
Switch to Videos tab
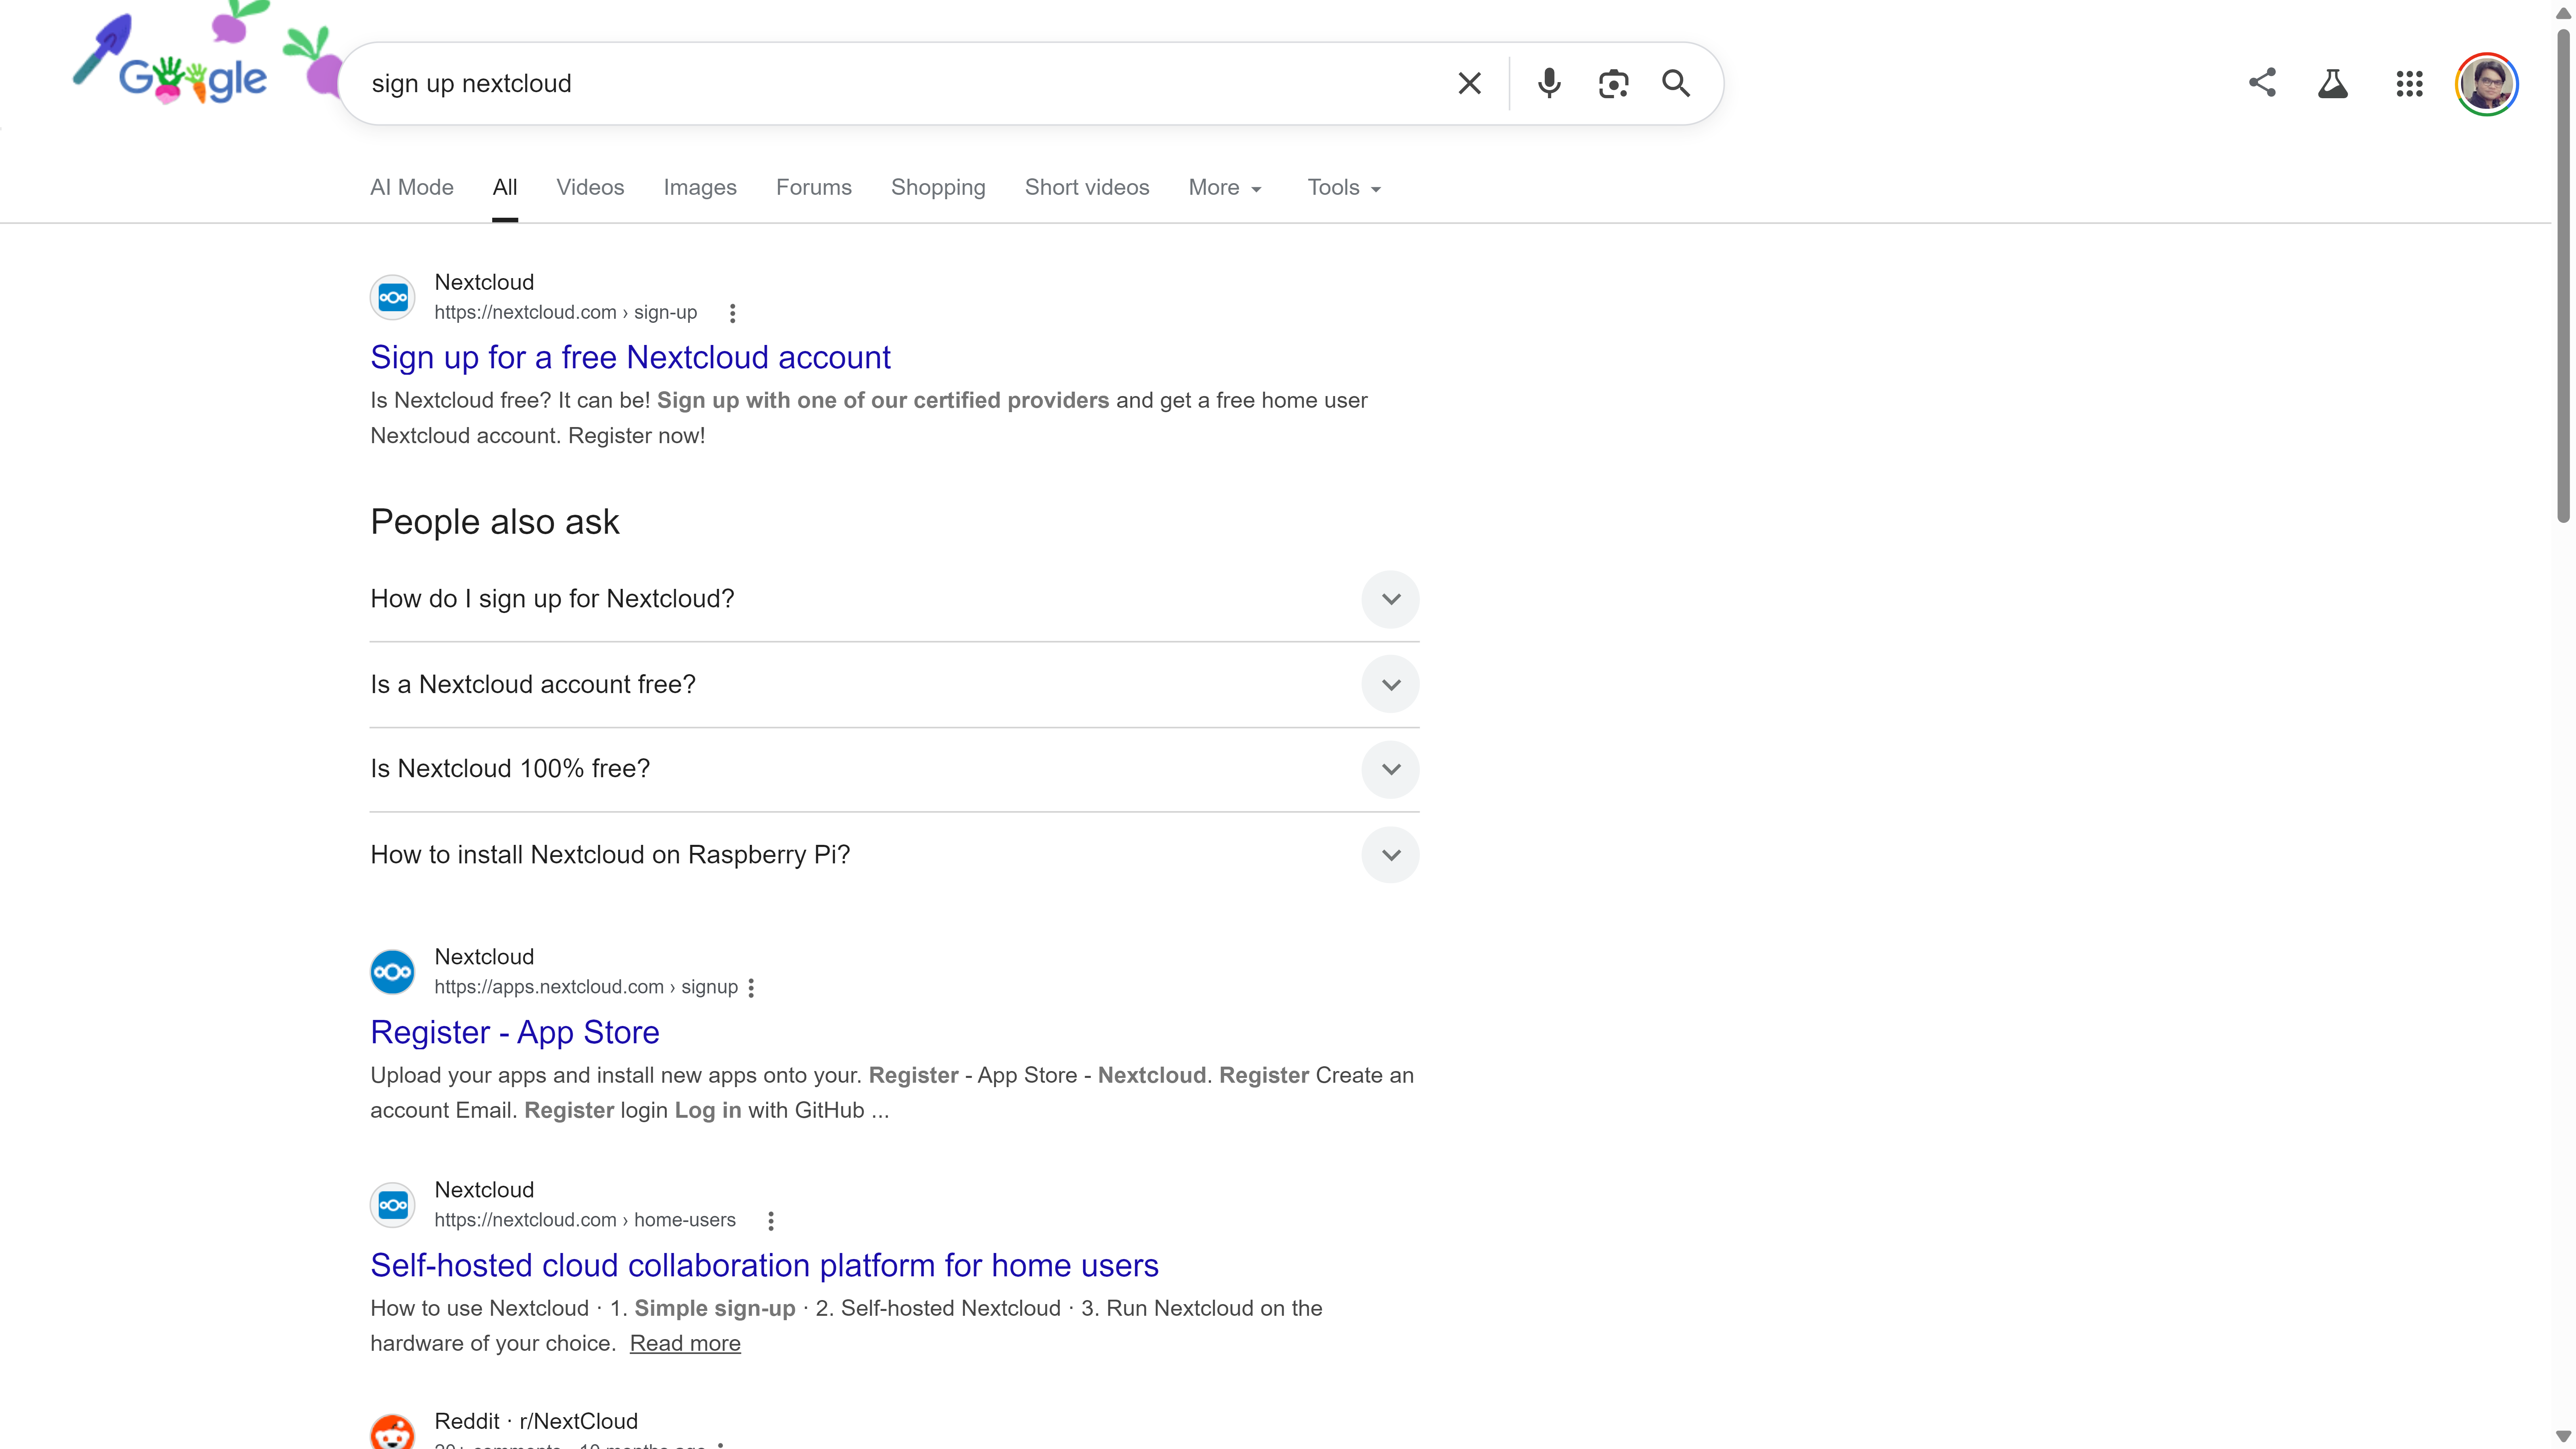click(590, 188)
